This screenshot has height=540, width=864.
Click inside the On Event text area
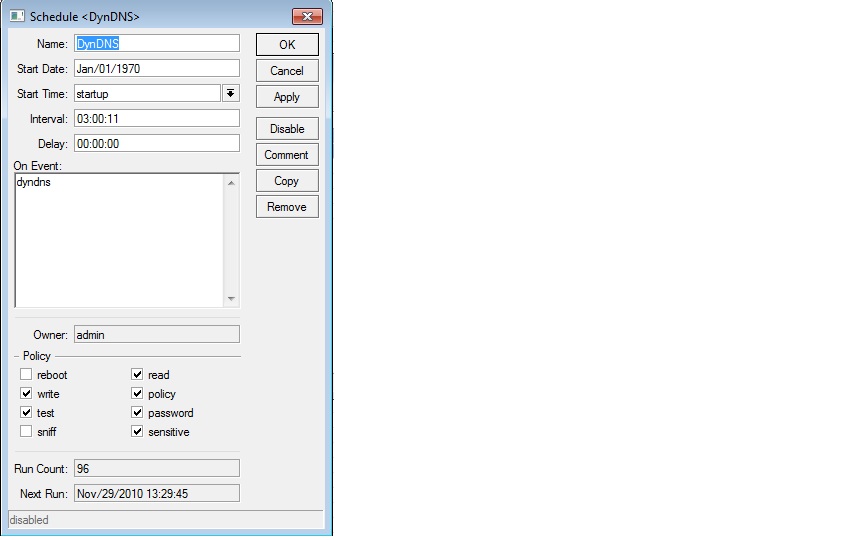(120, 241)
